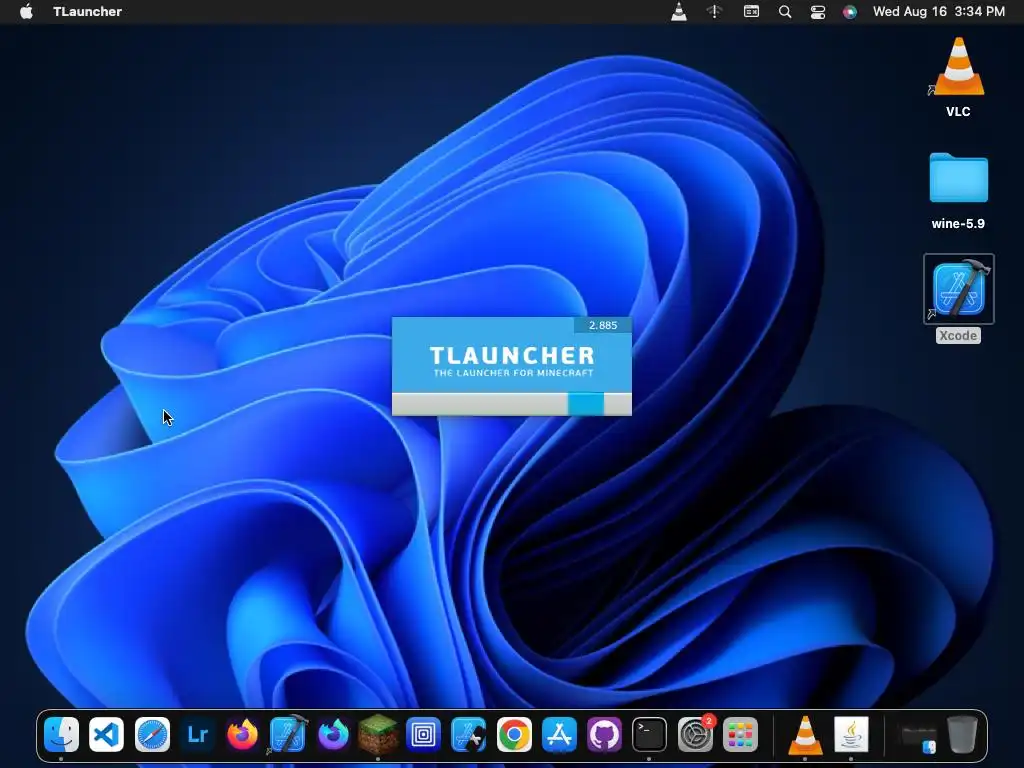Launch Google Chrome from the Dock
The width and height of the screenshot is (1024, 768).
514,734
